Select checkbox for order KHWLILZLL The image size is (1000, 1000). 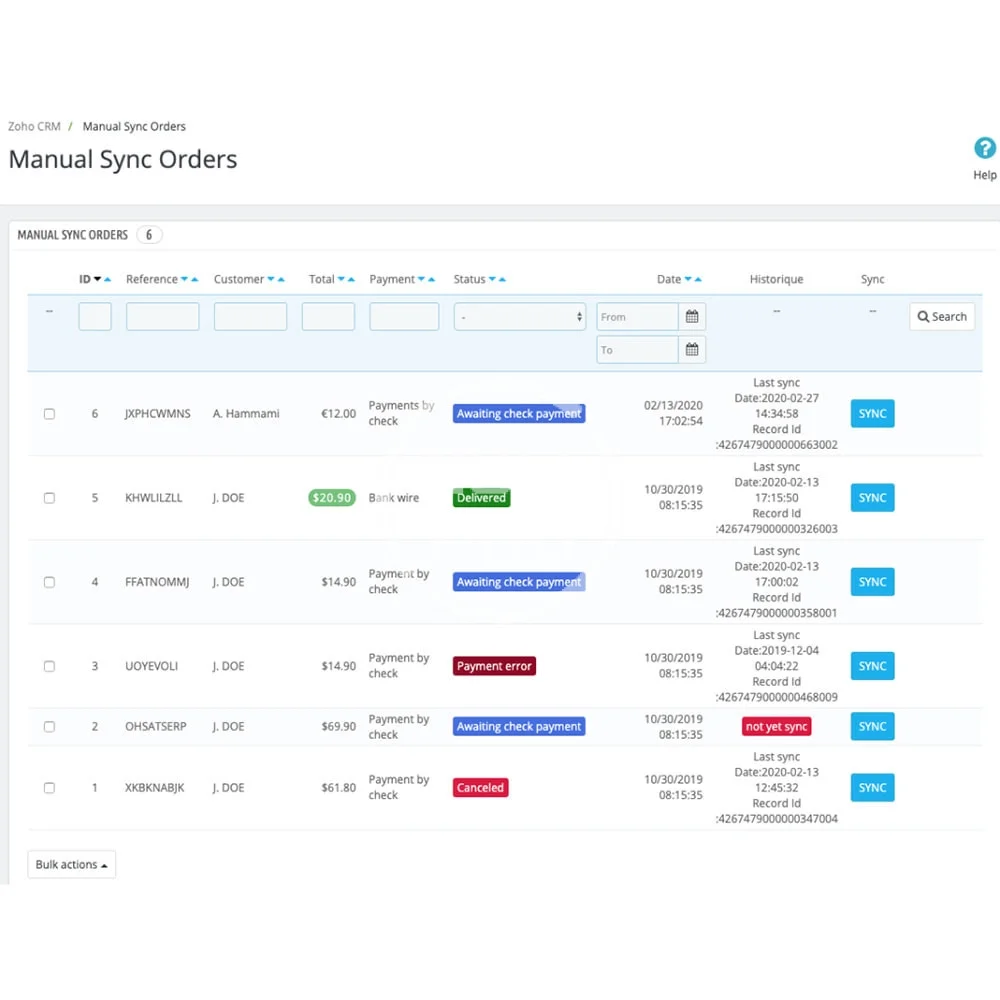point(49,498)
